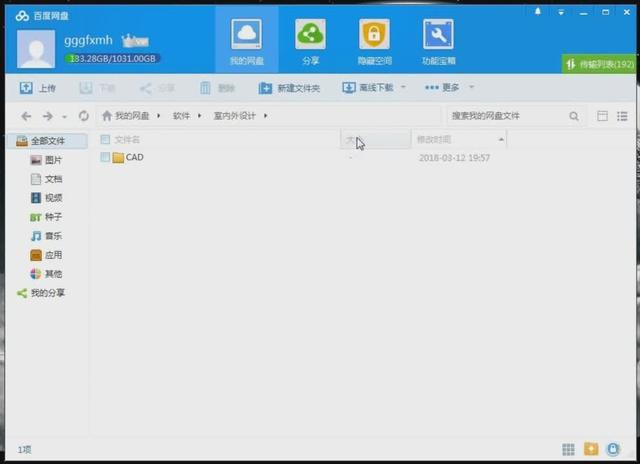Click the user avatar picture
The image size is (640, 464).
tap(36, 49)
